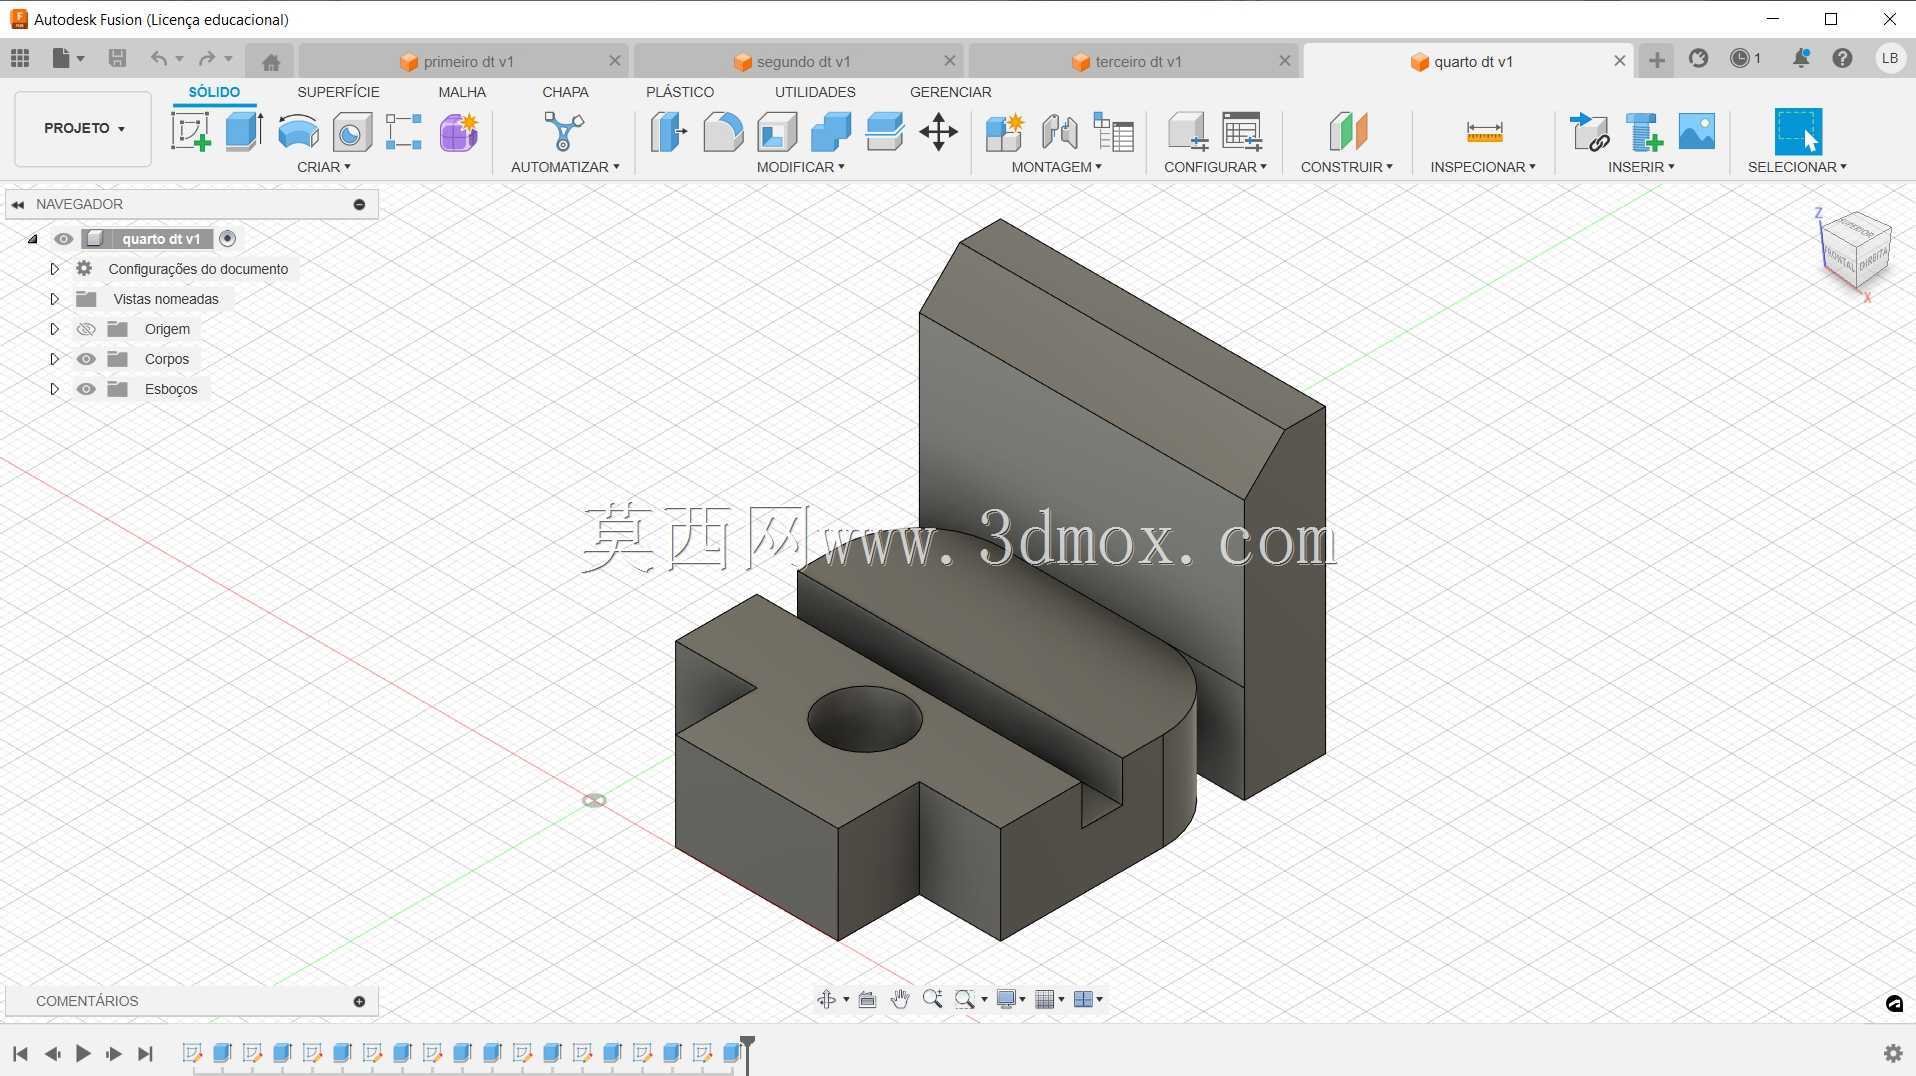Switch to the PLÁSTICO tab
Viewport: 1916px width, 1076px height.
click(x=680, y=92)
